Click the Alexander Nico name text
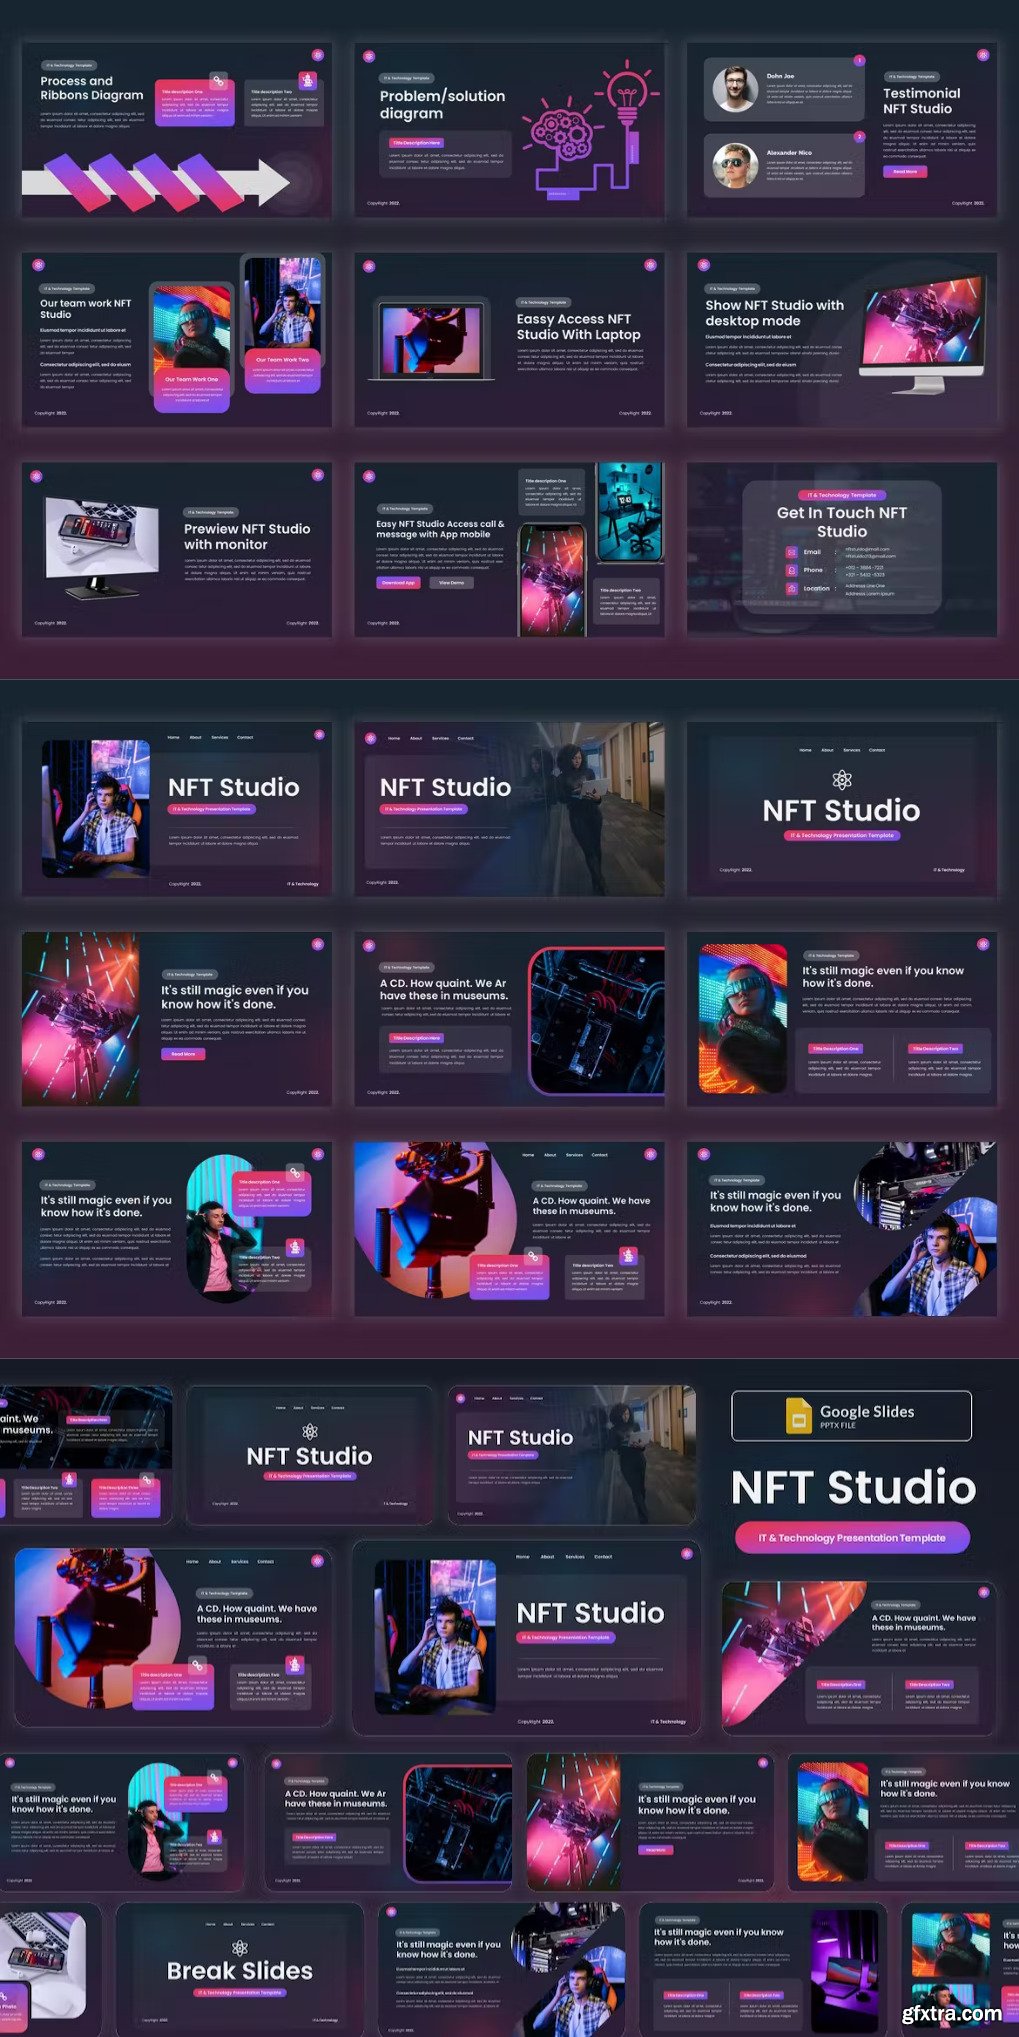Image resolution: width=1019 pixels, height=2037 pixels. 789,153
